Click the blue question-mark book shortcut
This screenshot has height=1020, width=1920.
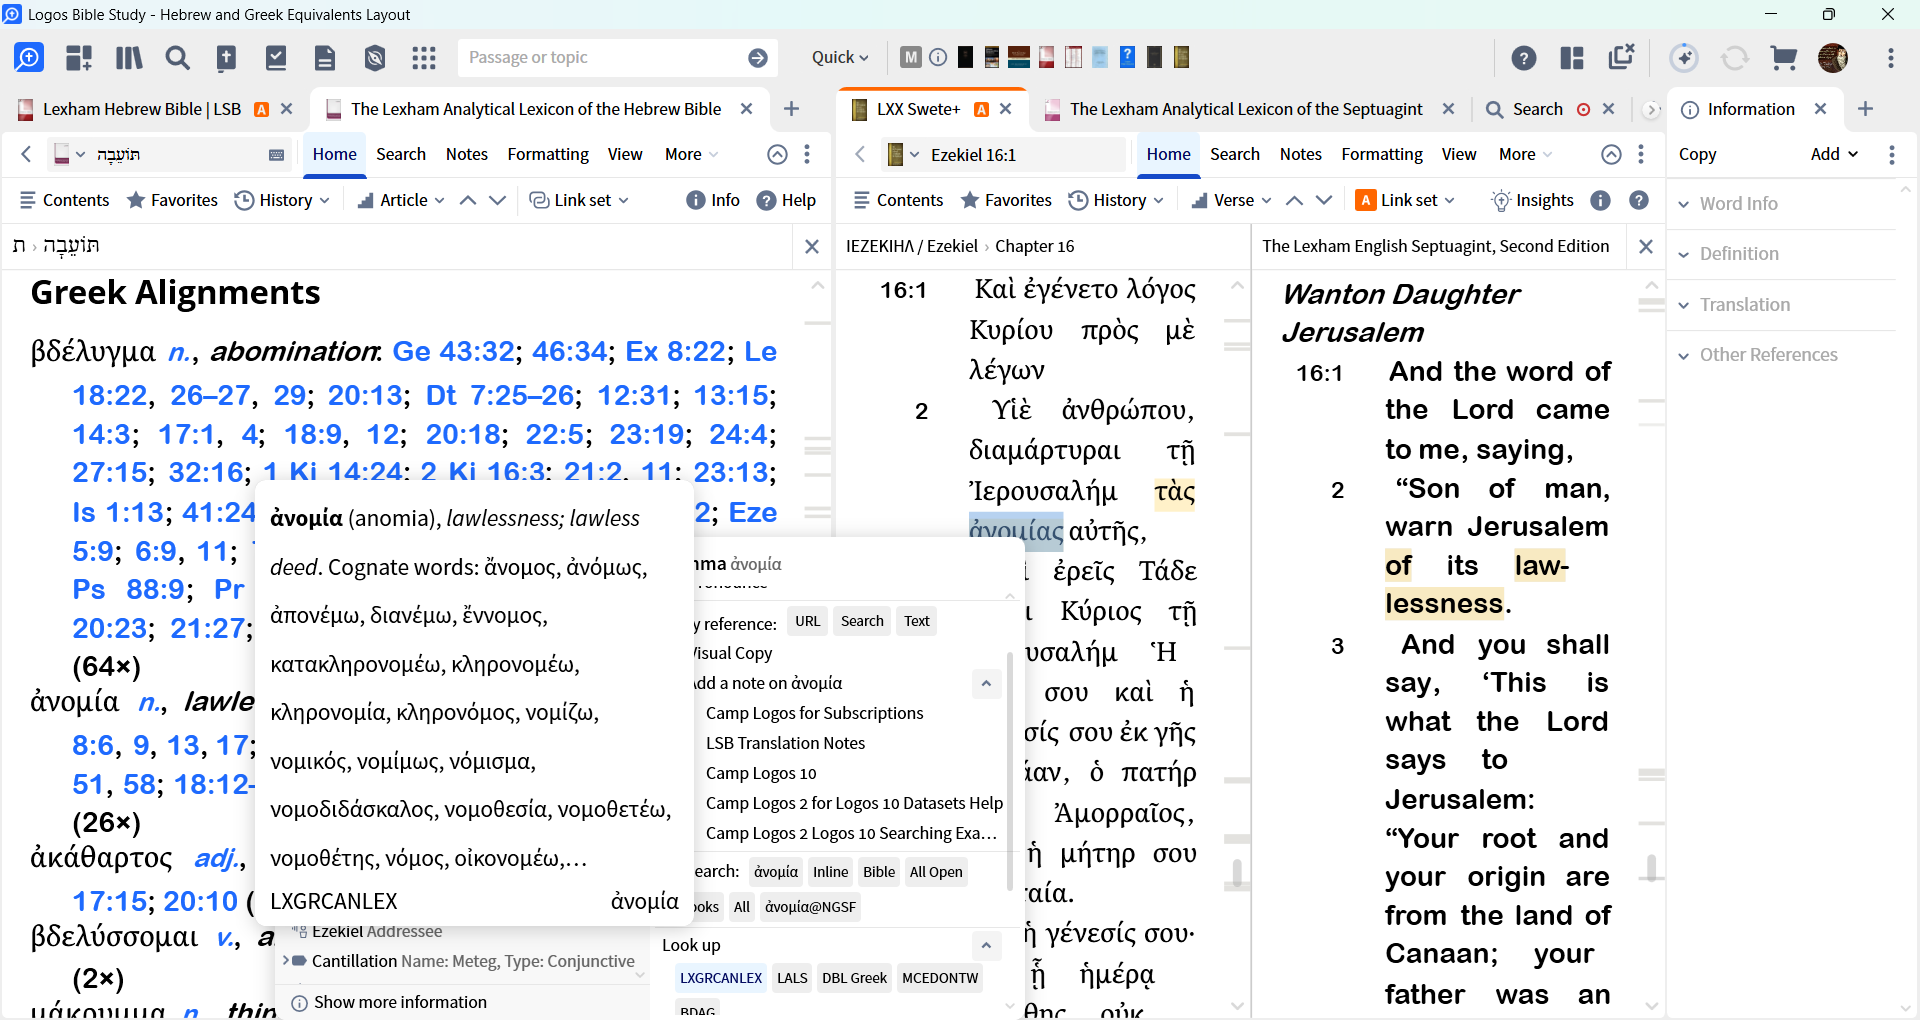point(1127,57)
